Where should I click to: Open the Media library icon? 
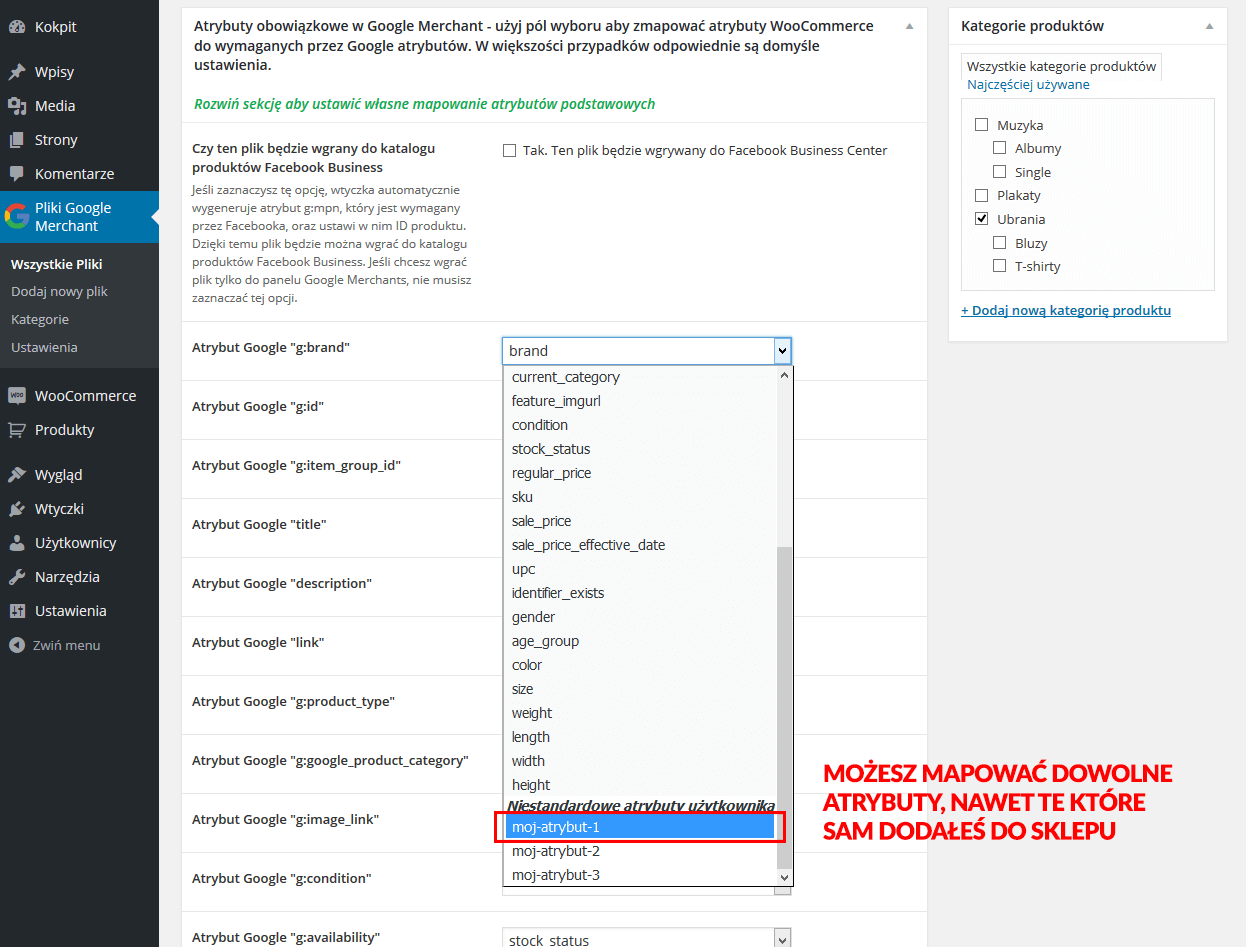pos(17,106)
